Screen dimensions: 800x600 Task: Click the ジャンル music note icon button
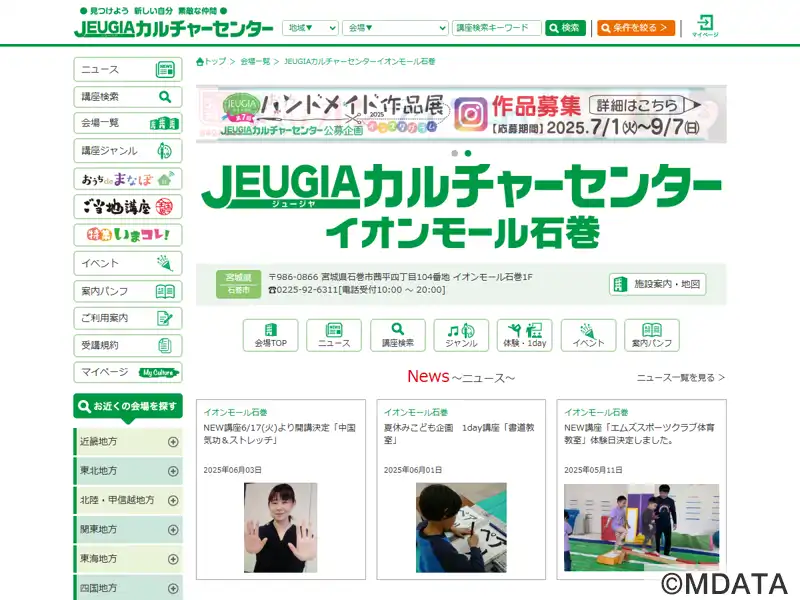click(x=461, y=335)
